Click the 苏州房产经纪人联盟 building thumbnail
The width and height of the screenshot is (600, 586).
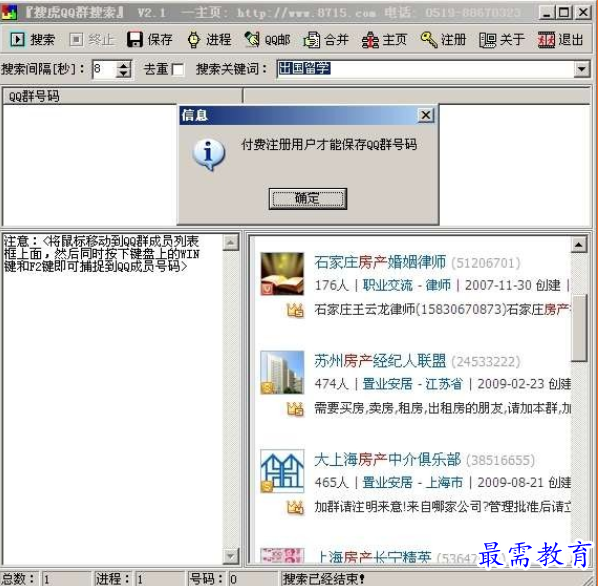pos(282,372)
